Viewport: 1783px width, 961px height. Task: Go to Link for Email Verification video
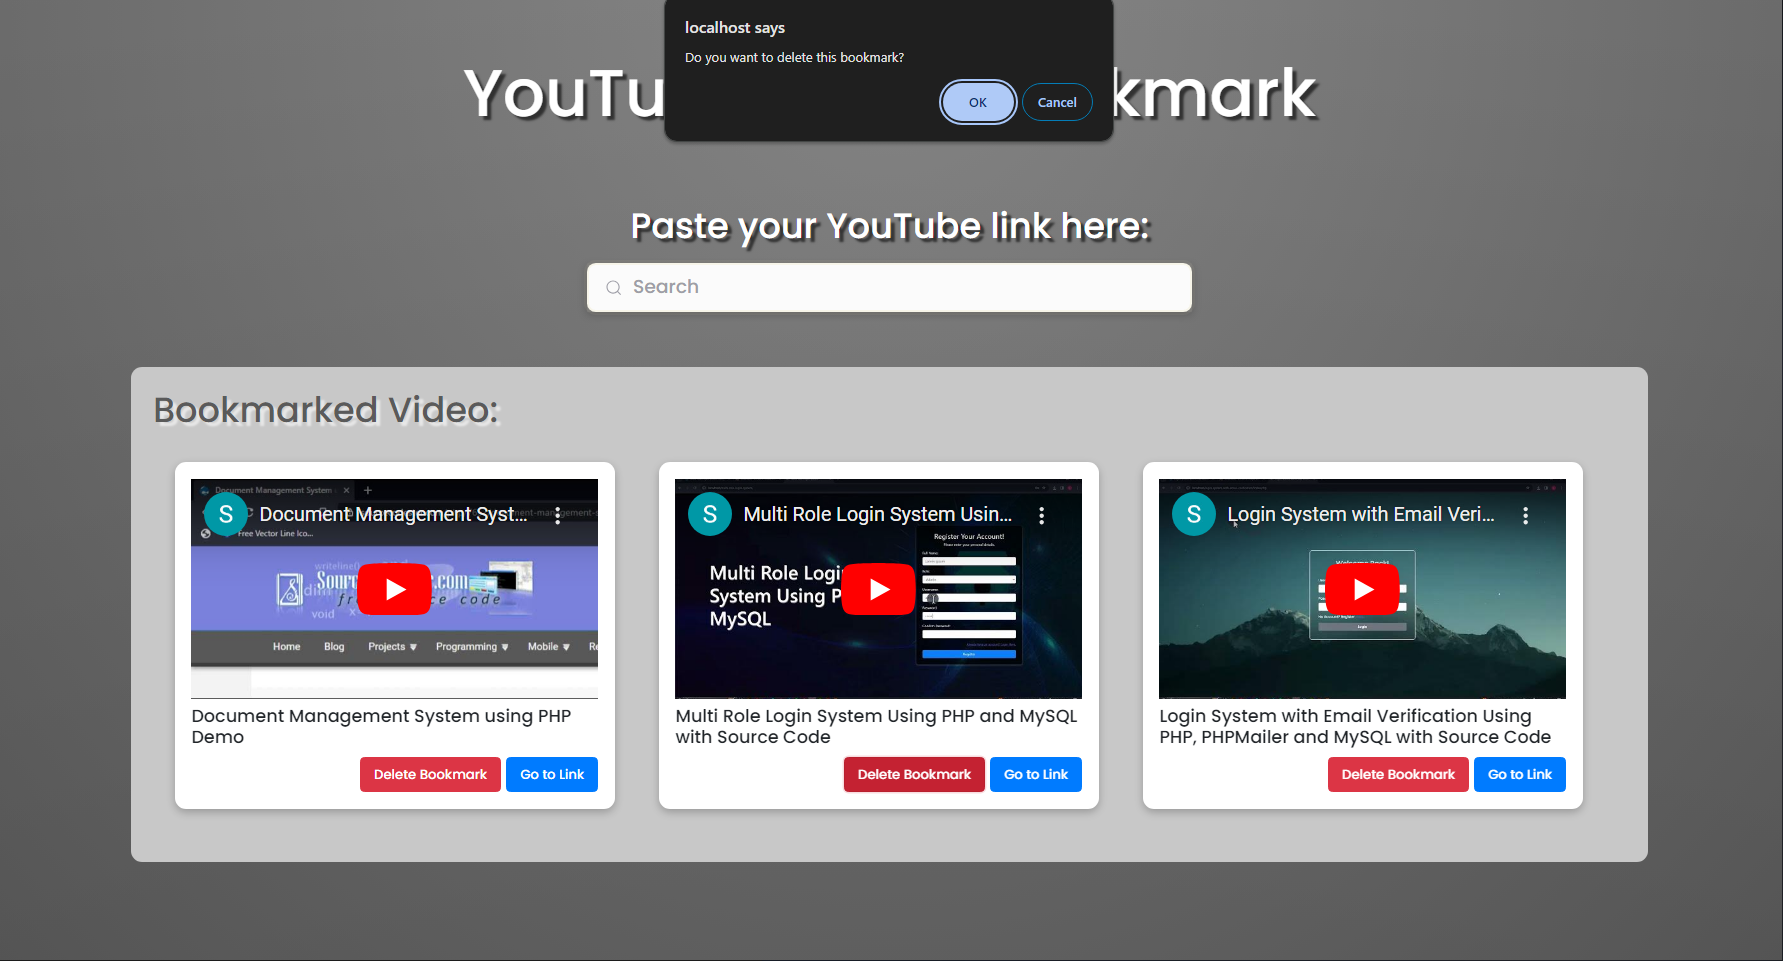click(1520, 774)
